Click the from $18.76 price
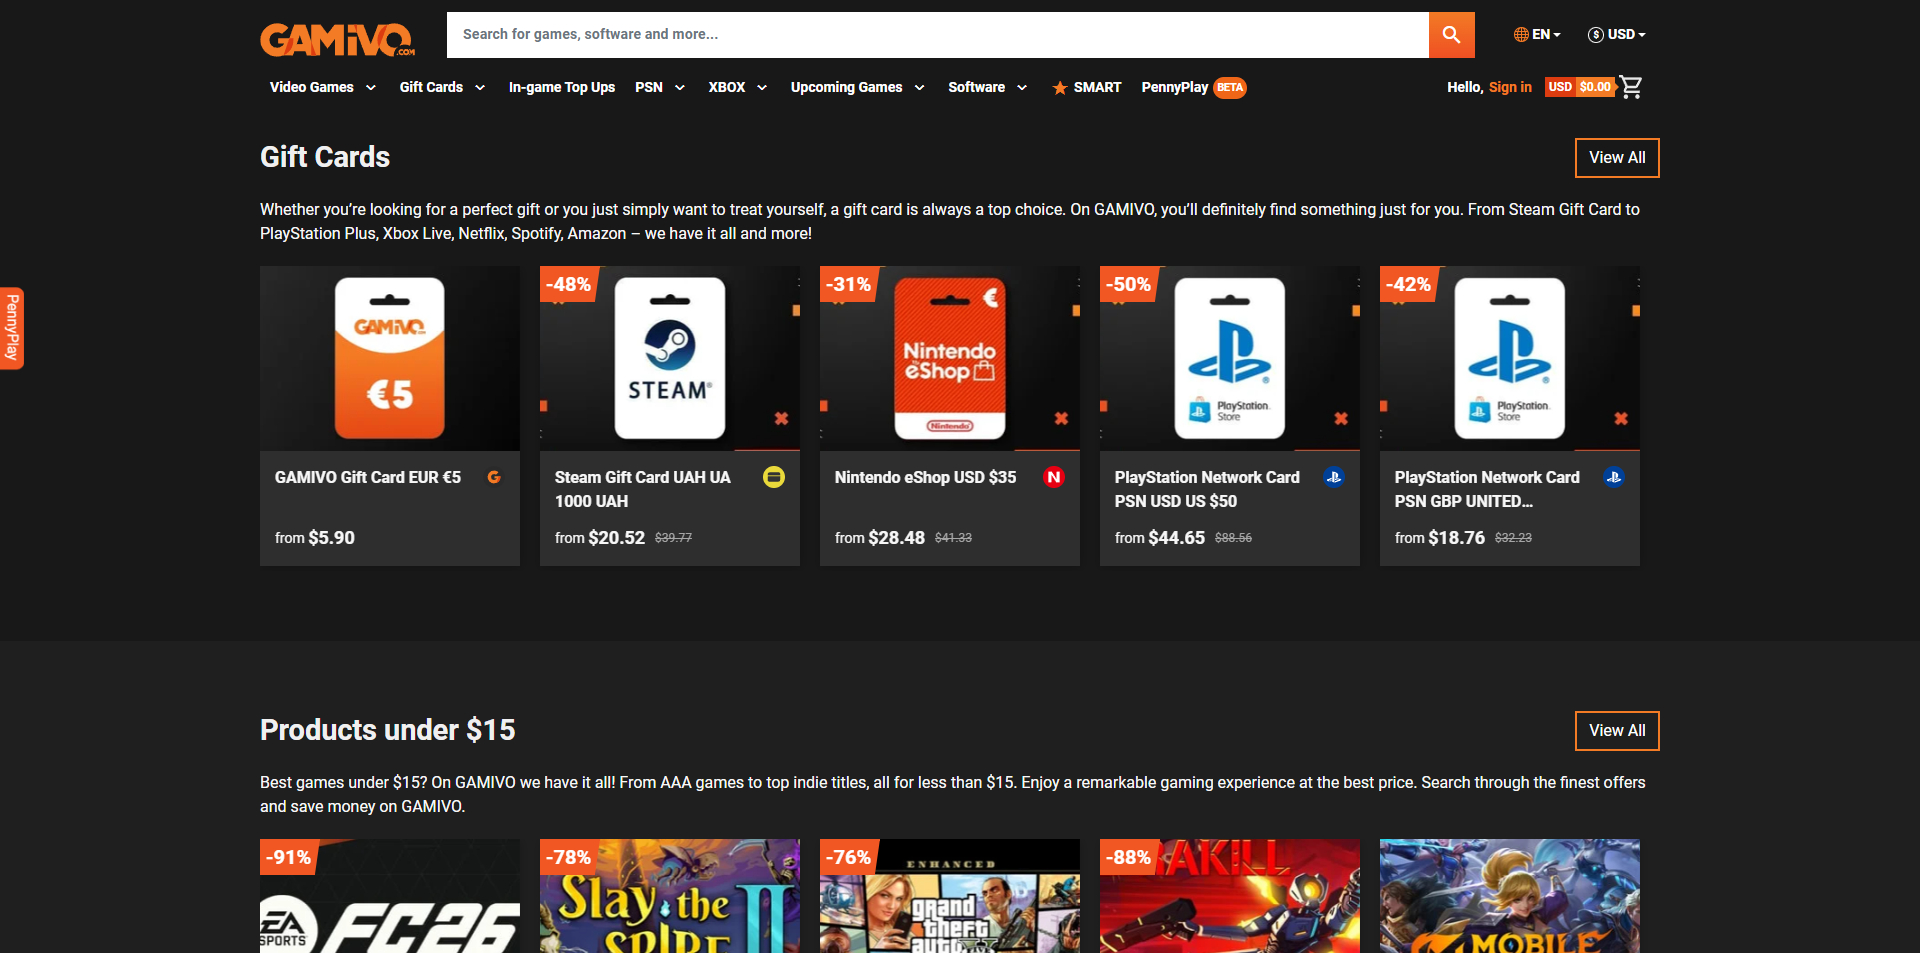1920x953 pixels. (1440, 538)
